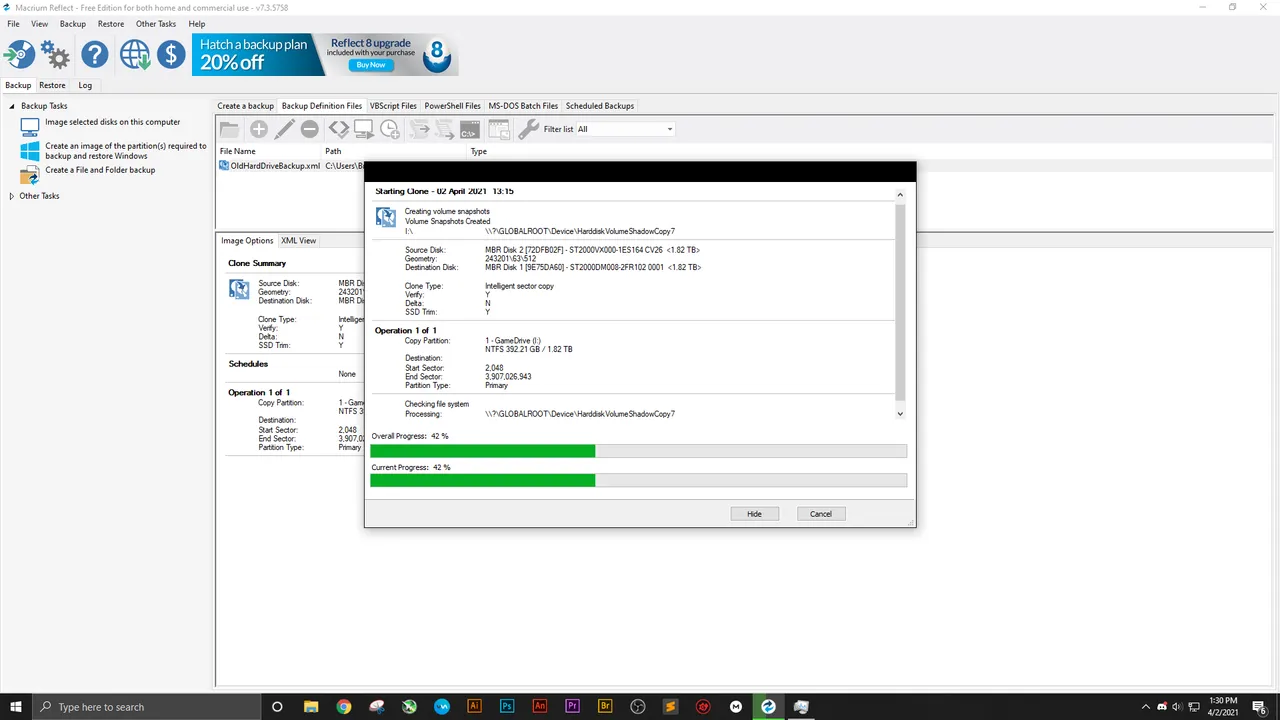This screenshot has height=720, width=1280.
Task: Click the desktop shortcut window icon
Action: tap(498, 129)
